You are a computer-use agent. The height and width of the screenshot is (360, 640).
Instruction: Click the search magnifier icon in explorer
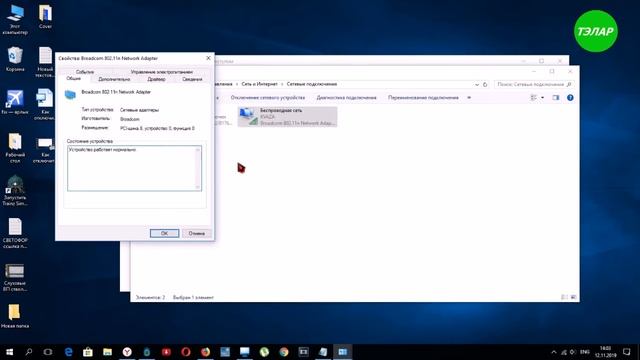[569, 84]
